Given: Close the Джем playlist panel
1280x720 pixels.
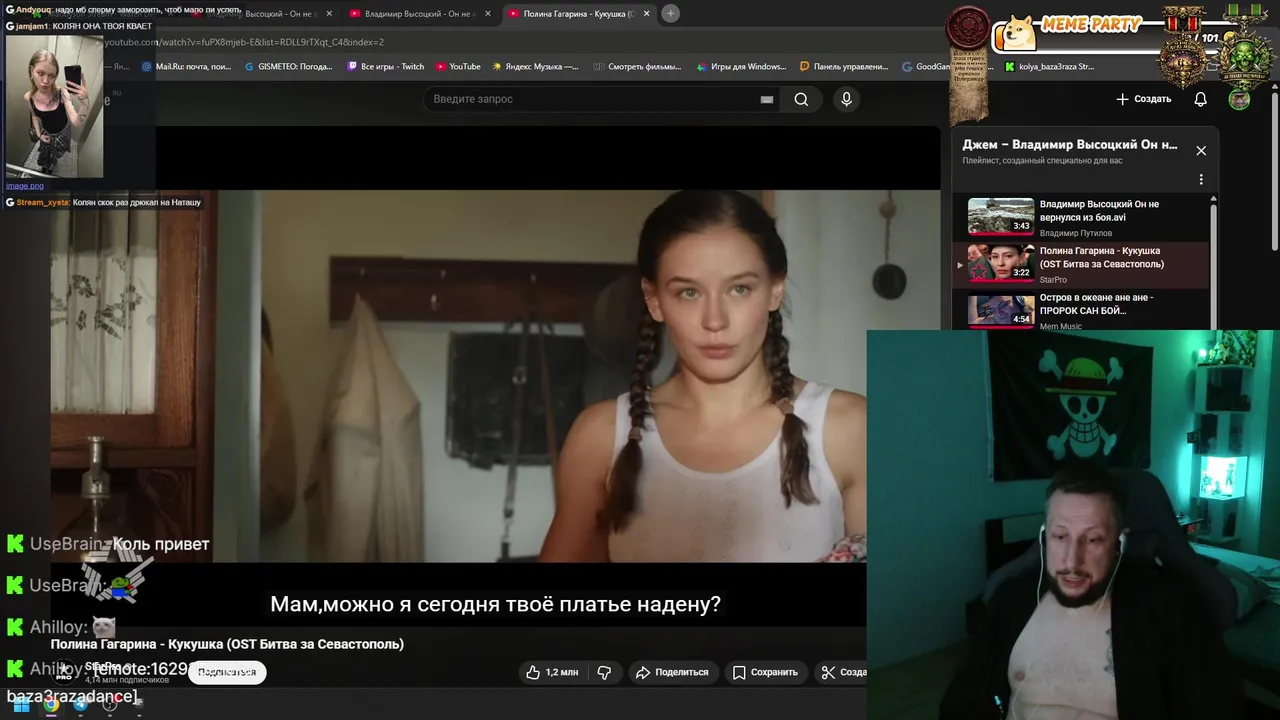Looking at the screenshot, I should tap(1201, 151).
